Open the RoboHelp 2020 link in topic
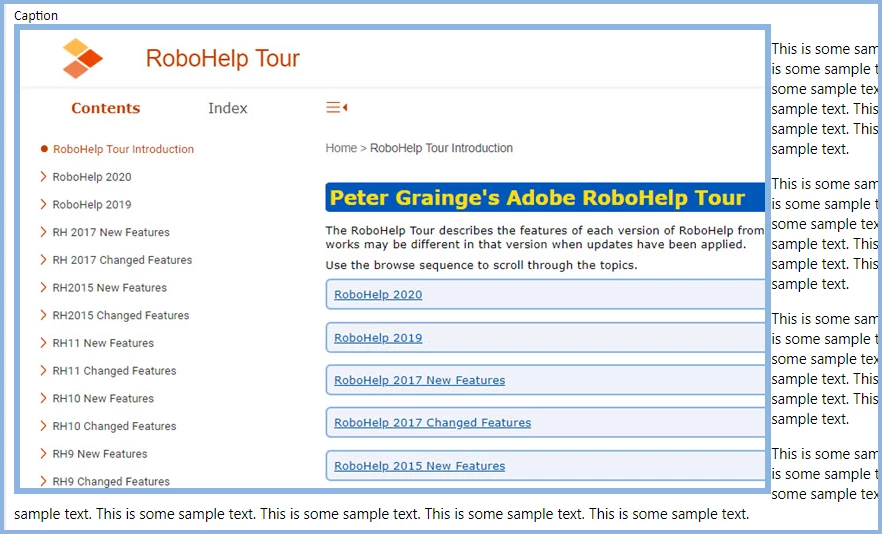Viewport: 882px width, 534px height. tap(378, 294)
